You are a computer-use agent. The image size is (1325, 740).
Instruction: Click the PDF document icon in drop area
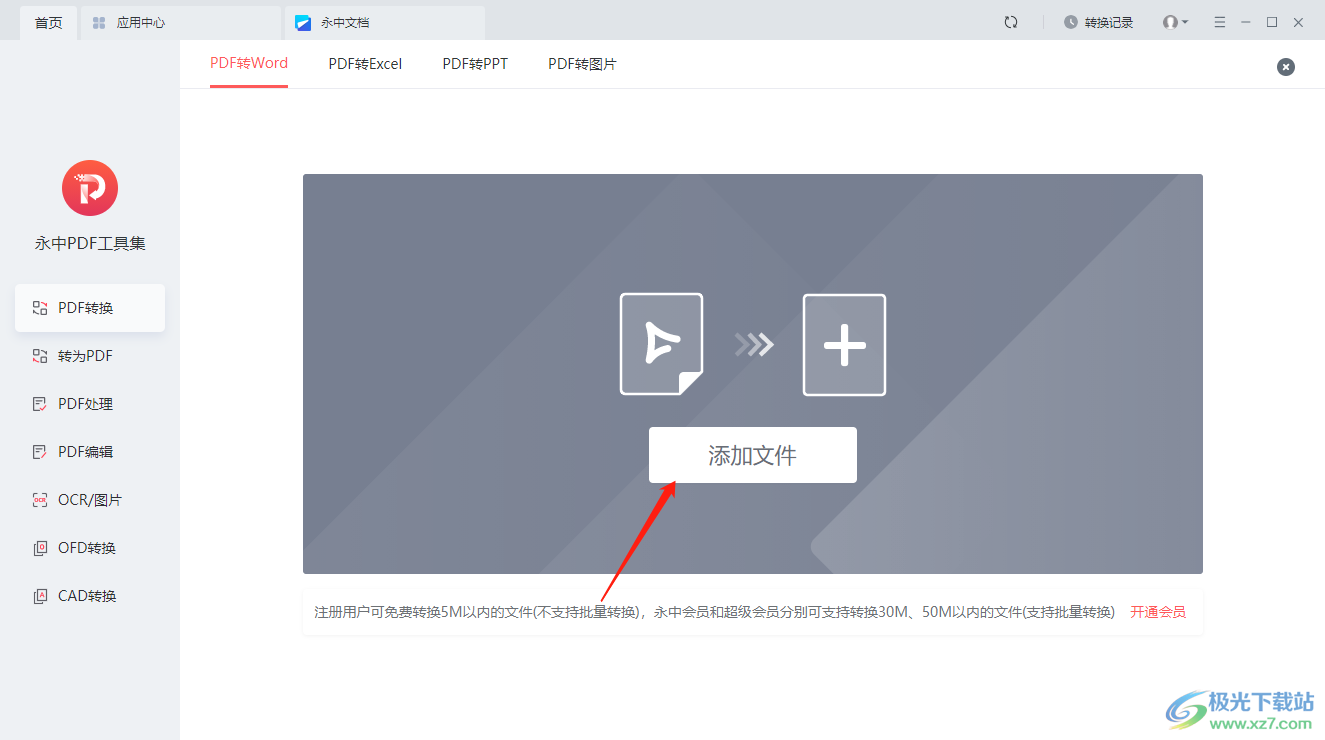(661, 344)
